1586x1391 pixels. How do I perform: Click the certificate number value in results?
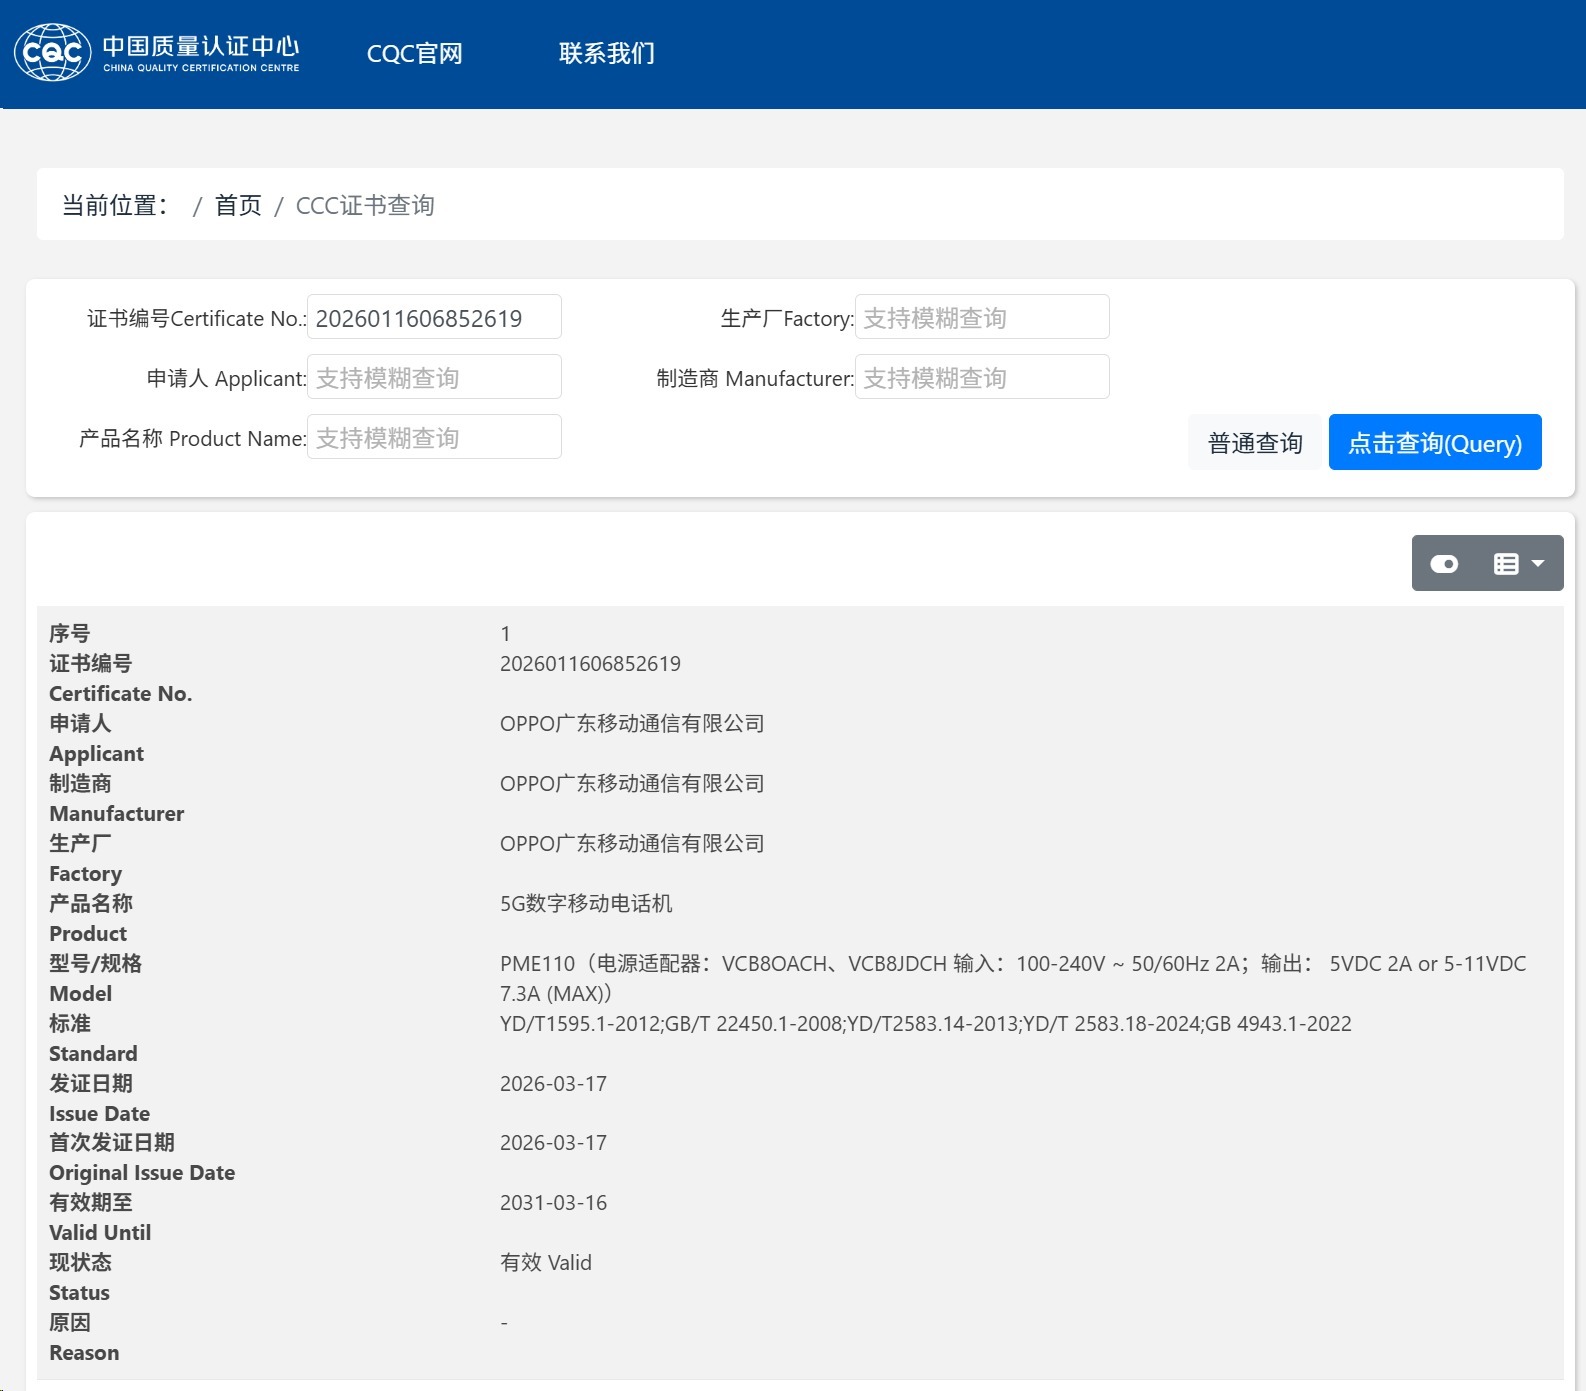pos(590,664)
